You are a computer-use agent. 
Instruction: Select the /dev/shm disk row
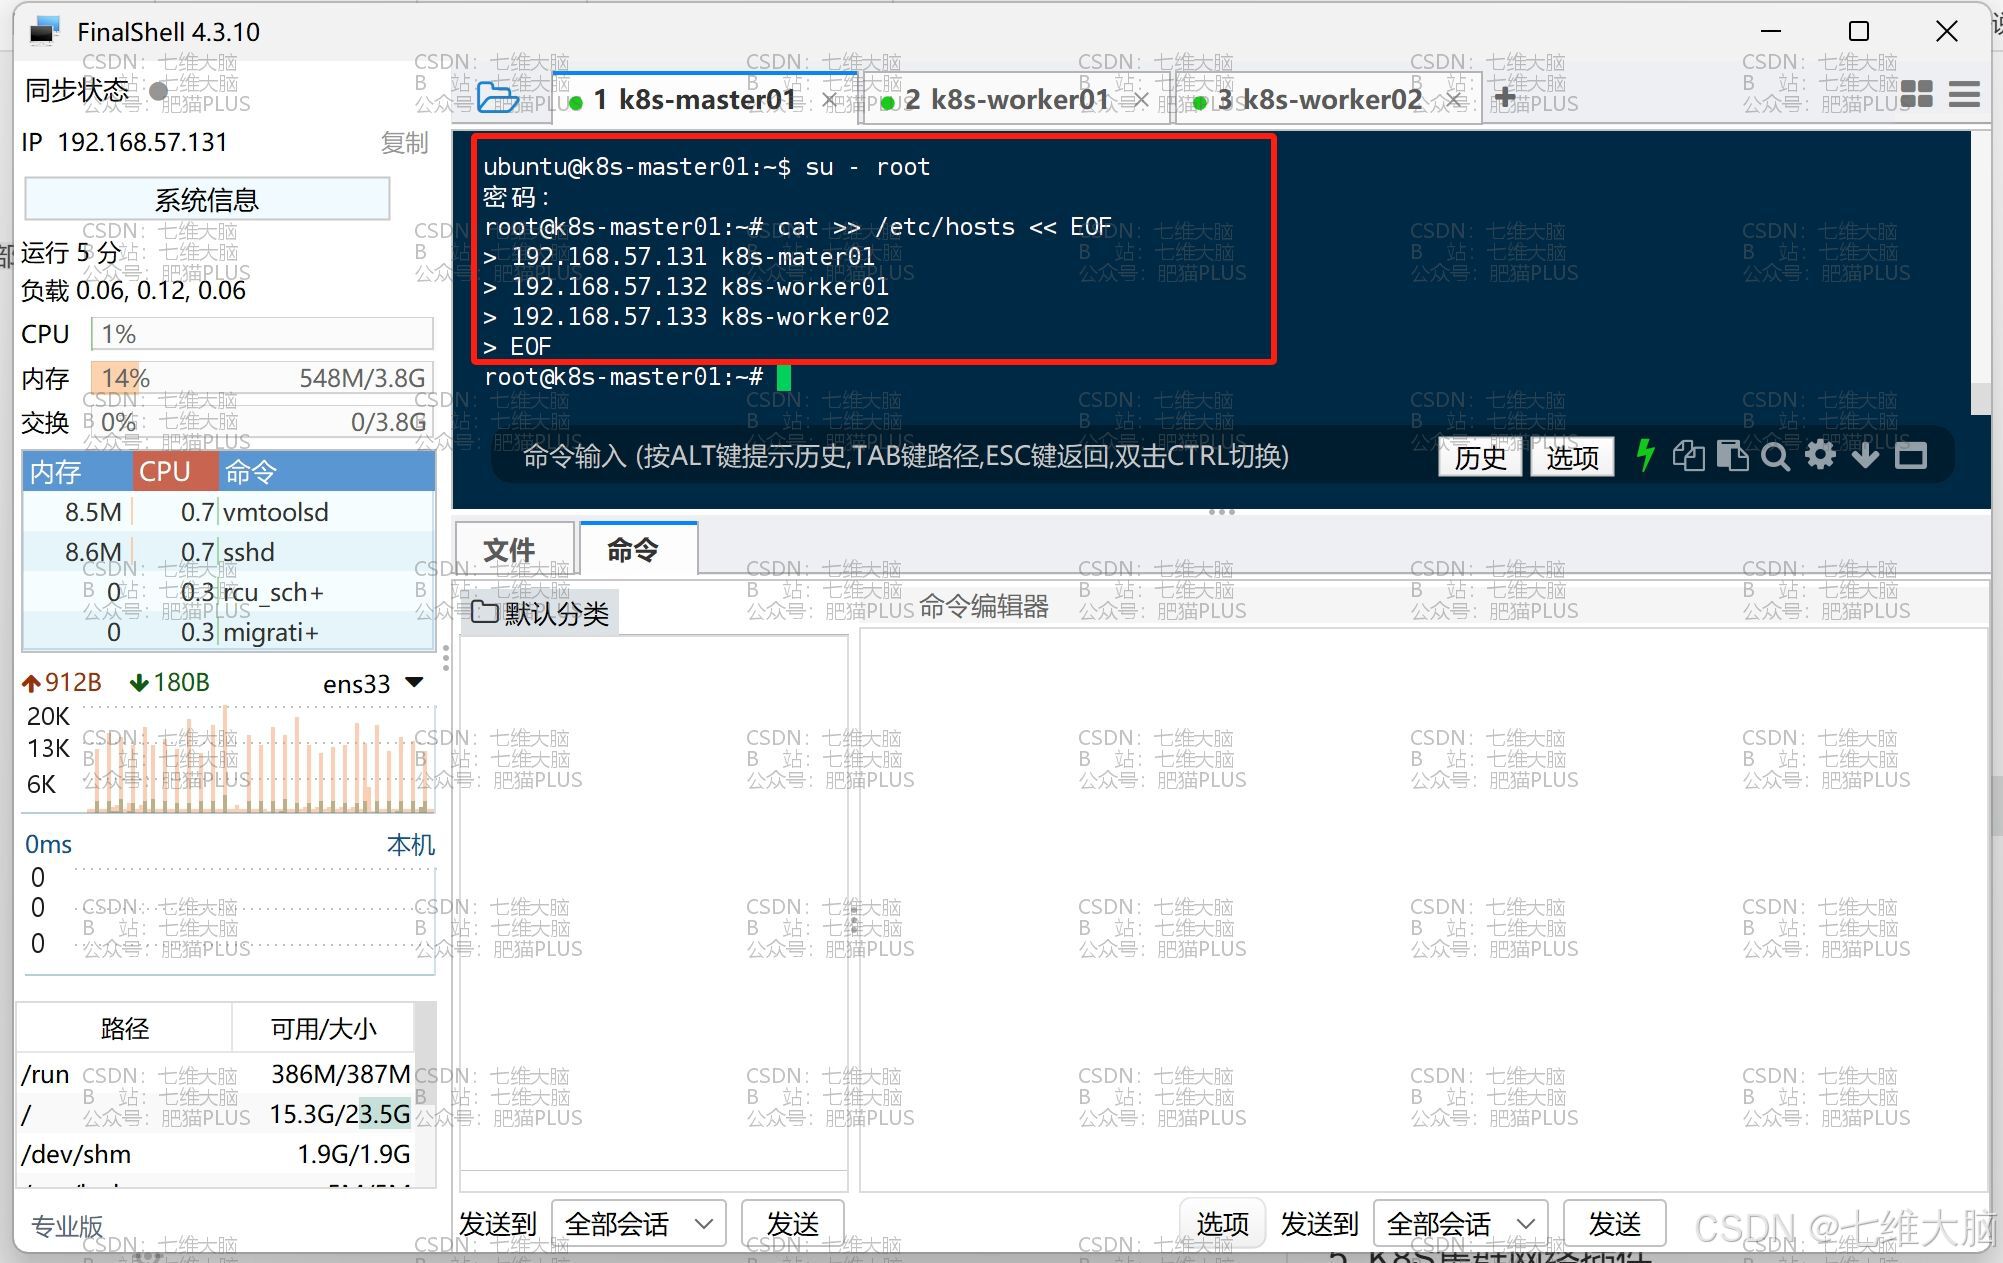point(216,1154)
